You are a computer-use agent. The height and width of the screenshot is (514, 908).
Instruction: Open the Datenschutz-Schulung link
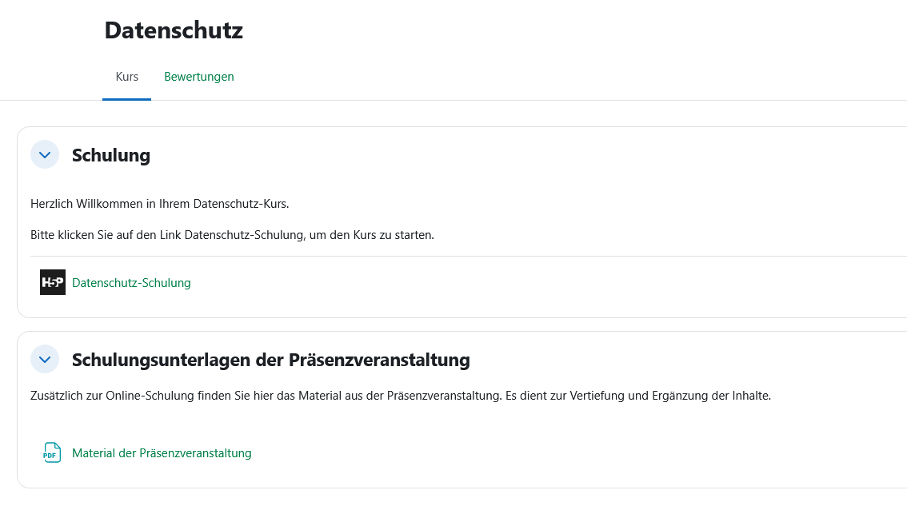point(131,283)
